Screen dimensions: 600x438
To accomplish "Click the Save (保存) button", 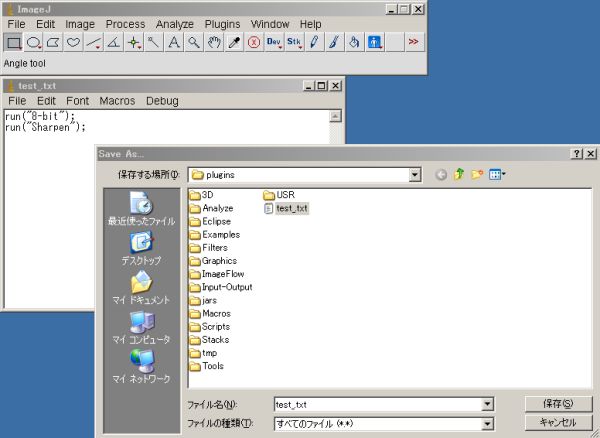I will pos(558,404).
